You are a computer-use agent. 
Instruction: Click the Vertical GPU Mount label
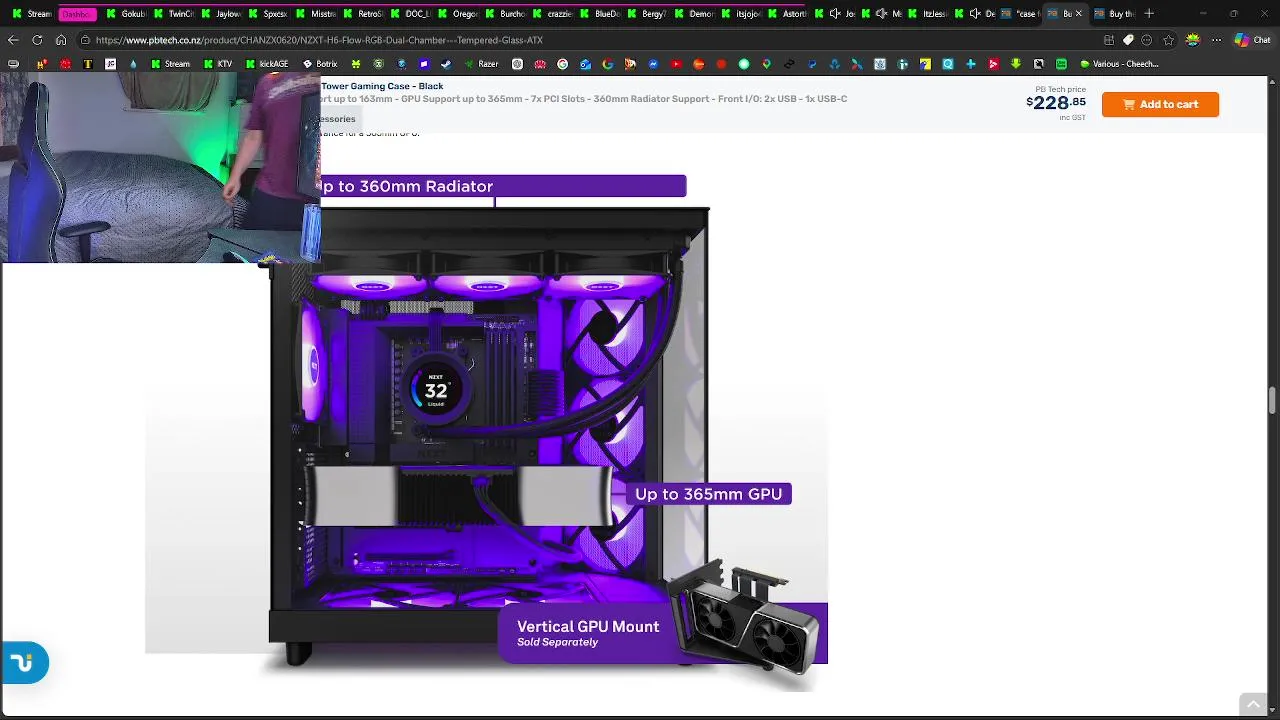click(x=588, y=627)
